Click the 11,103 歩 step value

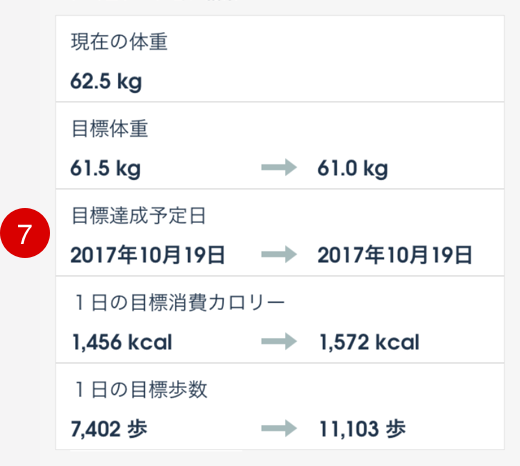coord(363,429)
